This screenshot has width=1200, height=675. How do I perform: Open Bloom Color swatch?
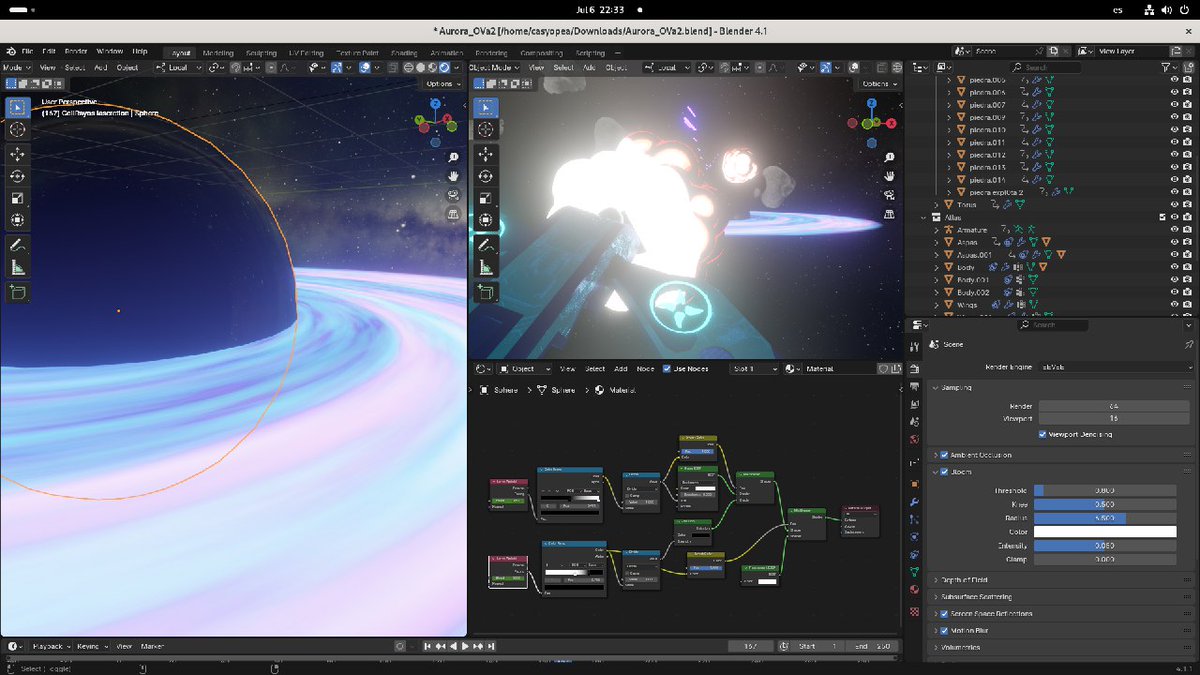(1105, 532)
